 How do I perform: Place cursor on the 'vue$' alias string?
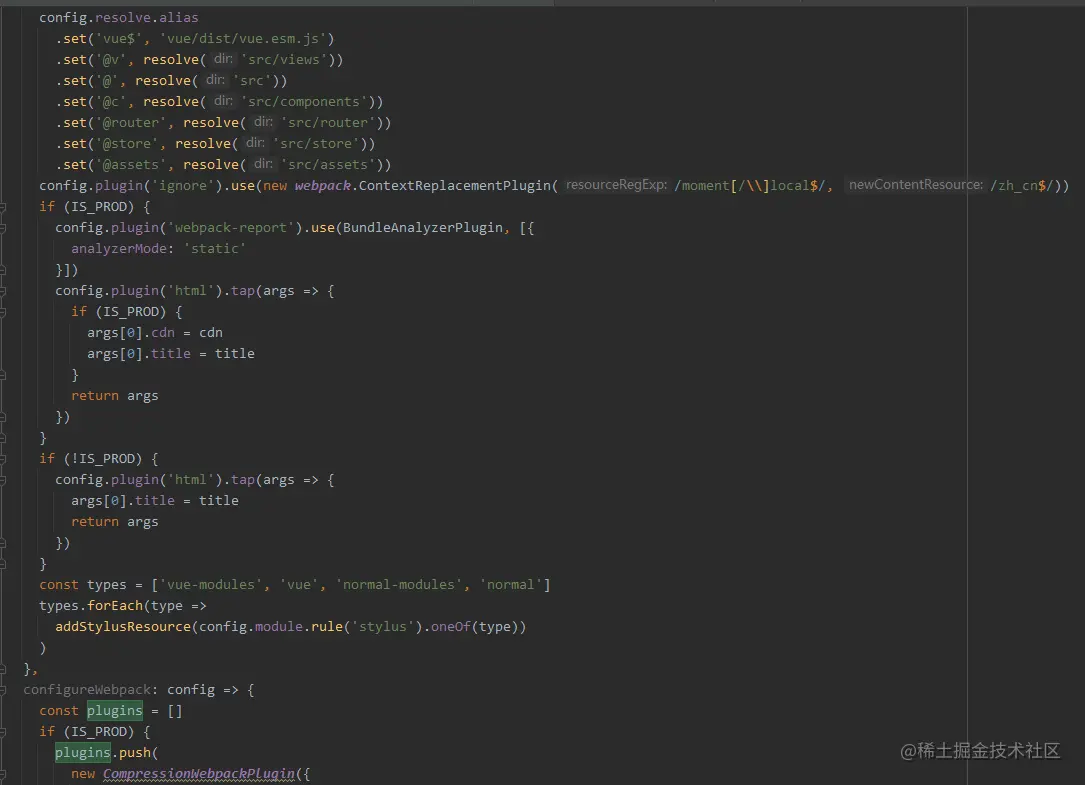pyautogui.click(x=120, y=38)
